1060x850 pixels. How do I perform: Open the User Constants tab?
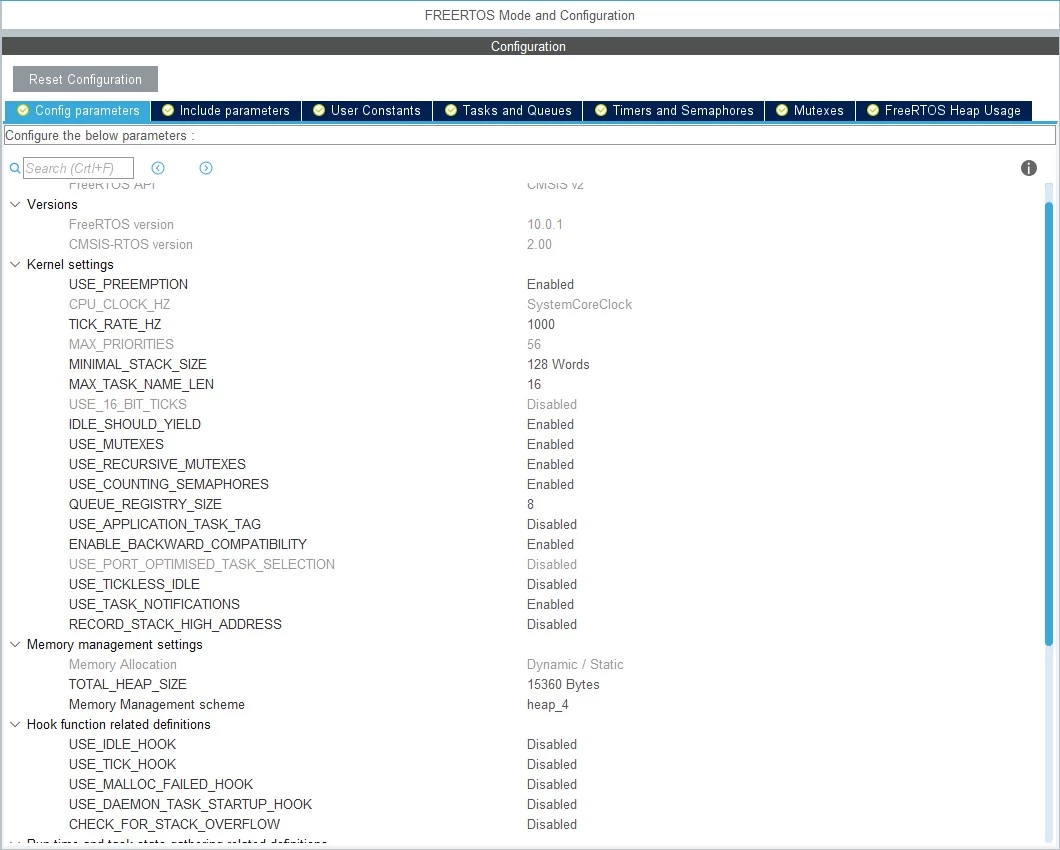point(367,110)
